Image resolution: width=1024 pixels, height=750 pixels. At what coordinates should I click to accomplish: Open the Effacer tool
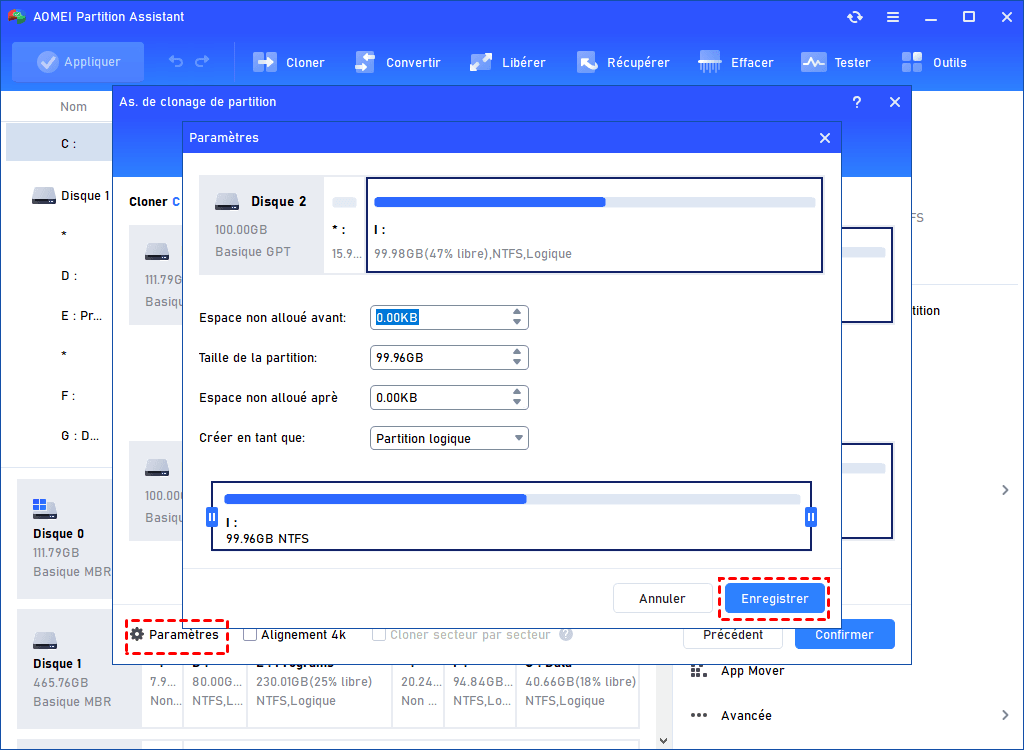pyautogui.click(x=736, y=63)
